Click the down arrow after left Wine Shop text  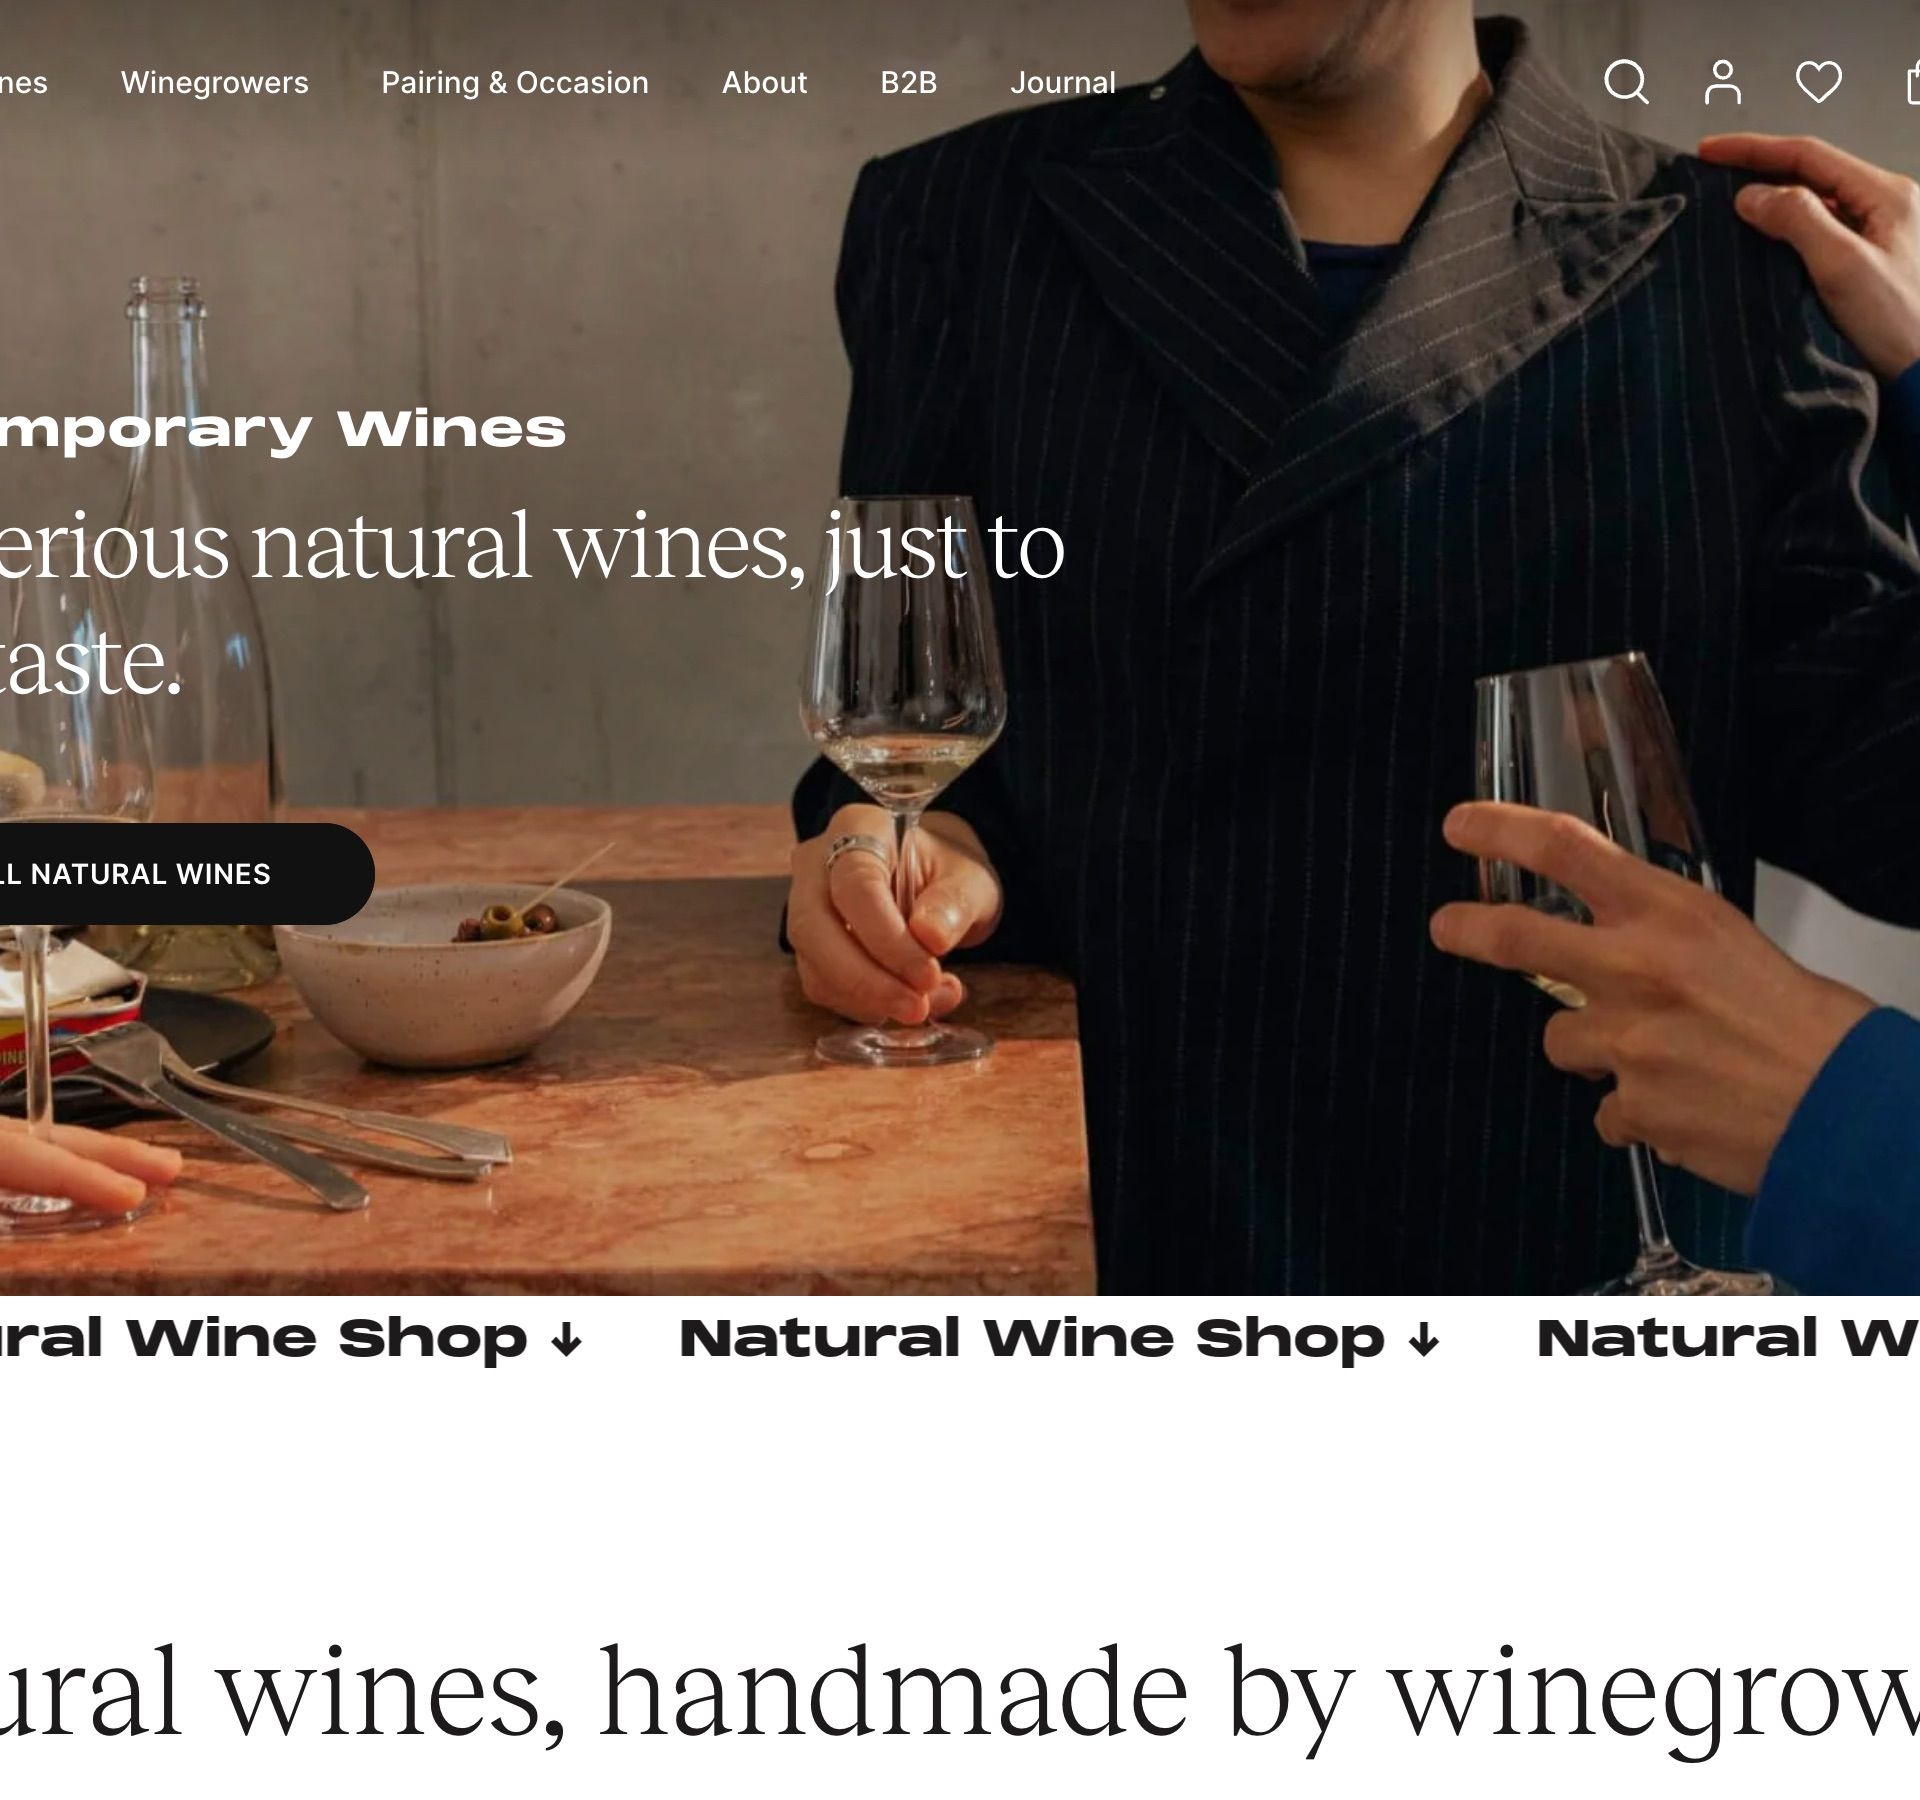pyautogui.click(x=566, y=1341)
